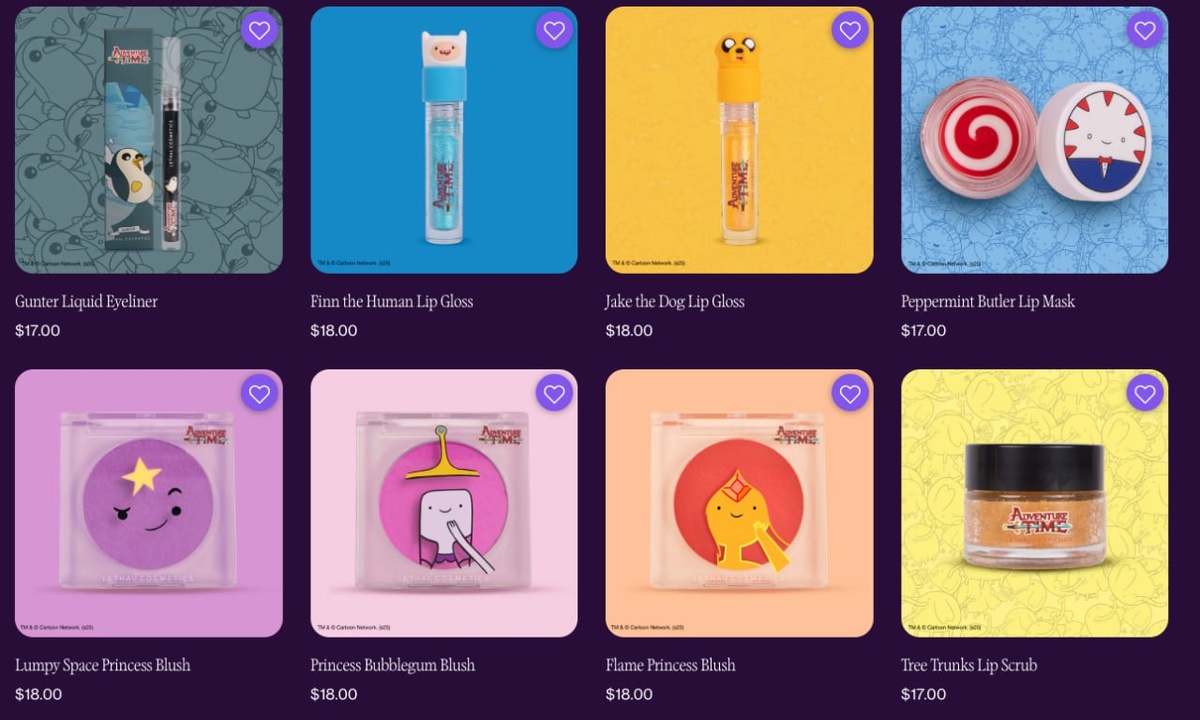The width and height of the screenshot is (1200, 720).
Task: Follow the Finn the Human Lip Gloss link
Action: click(x=392, y=301)
